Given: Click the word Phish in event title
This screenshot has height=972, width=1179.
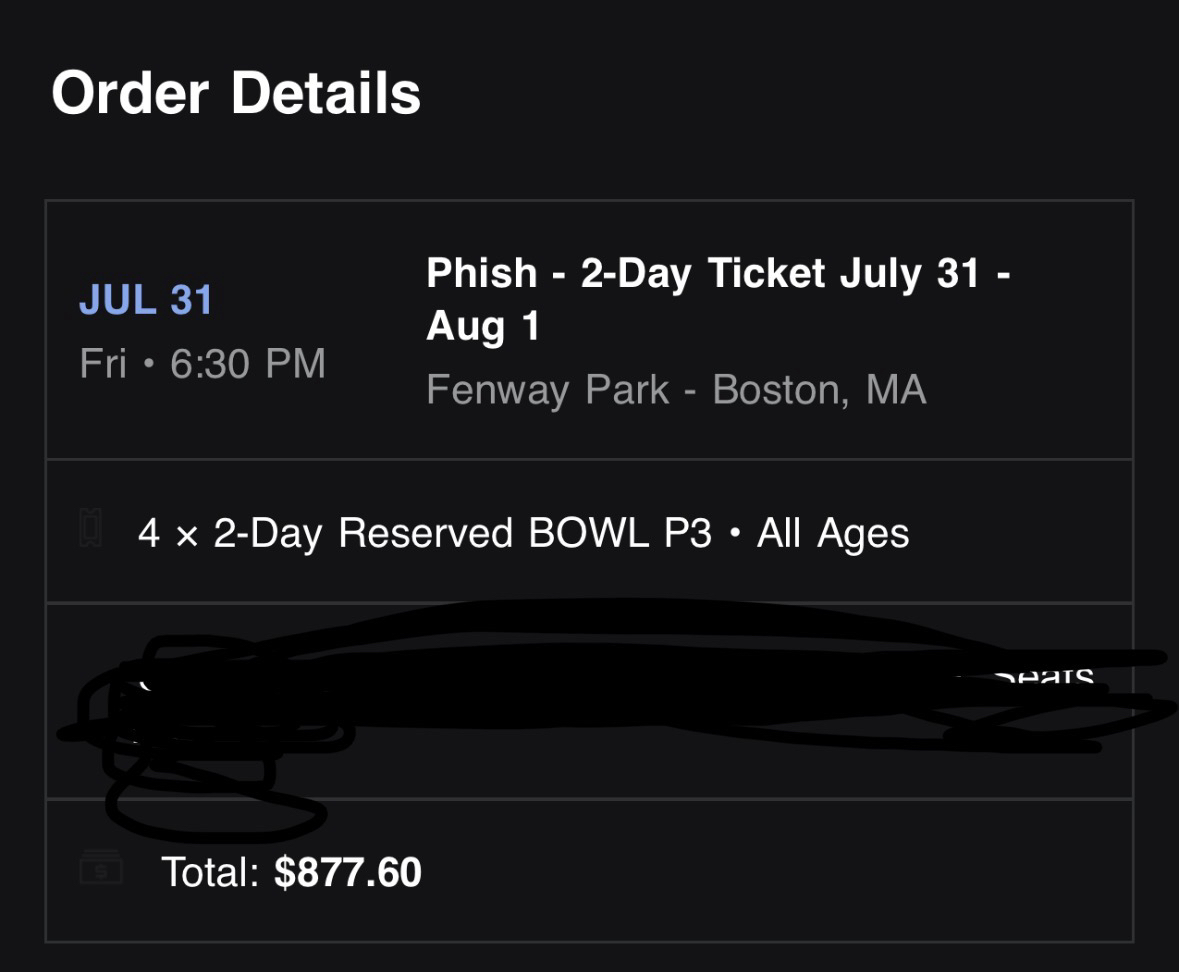Looking at the screenshot, I should (481, 274).
